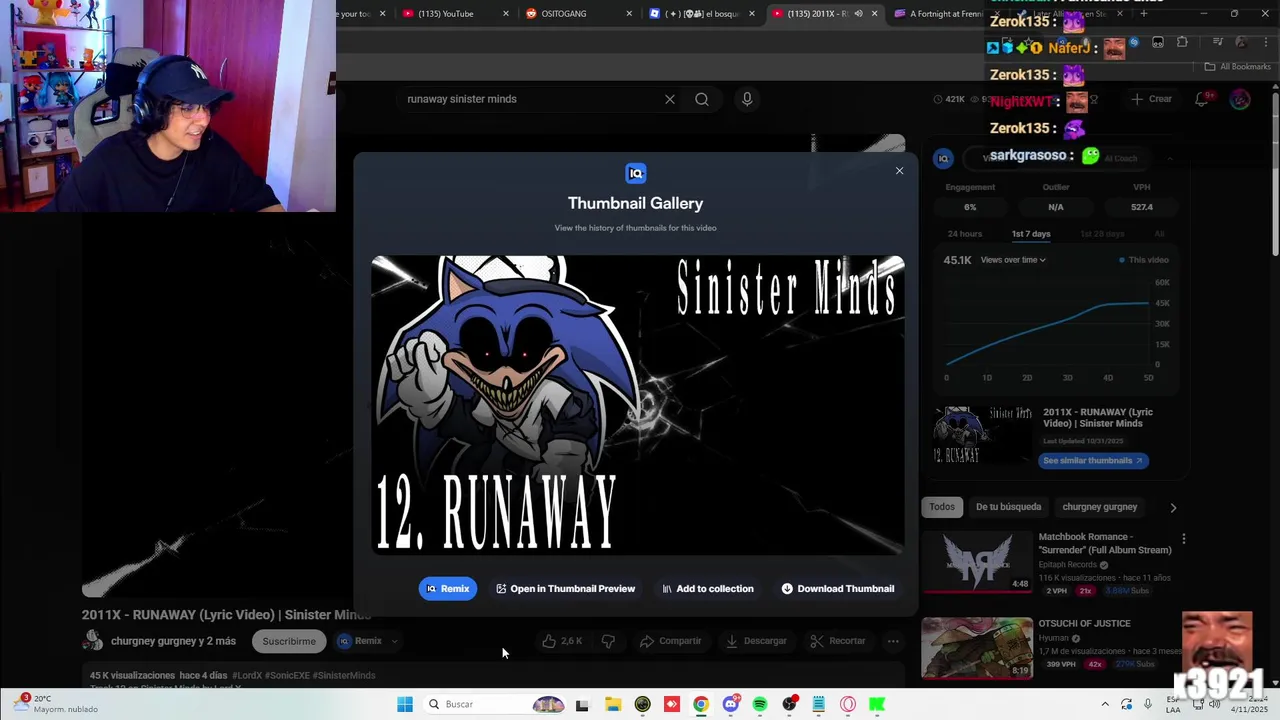Show more filter chips arrow

[x=1173, y=507]
